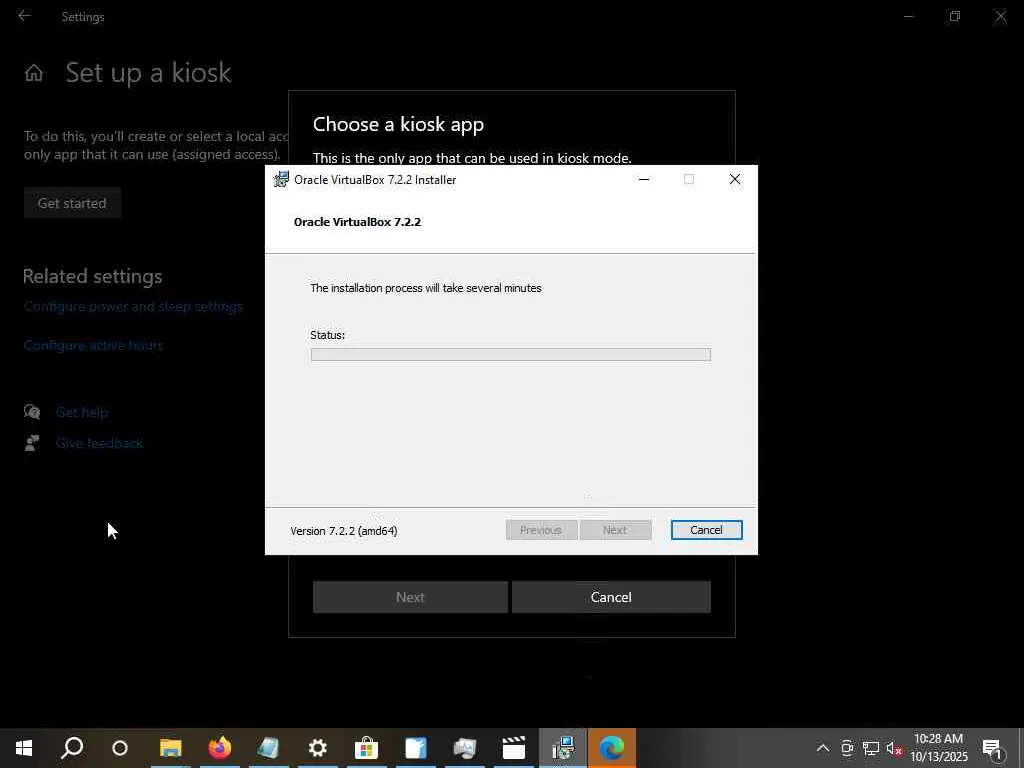1024x768 pixels.
Task: Click the network icon in system tray
Action: (x=871, y=748)
